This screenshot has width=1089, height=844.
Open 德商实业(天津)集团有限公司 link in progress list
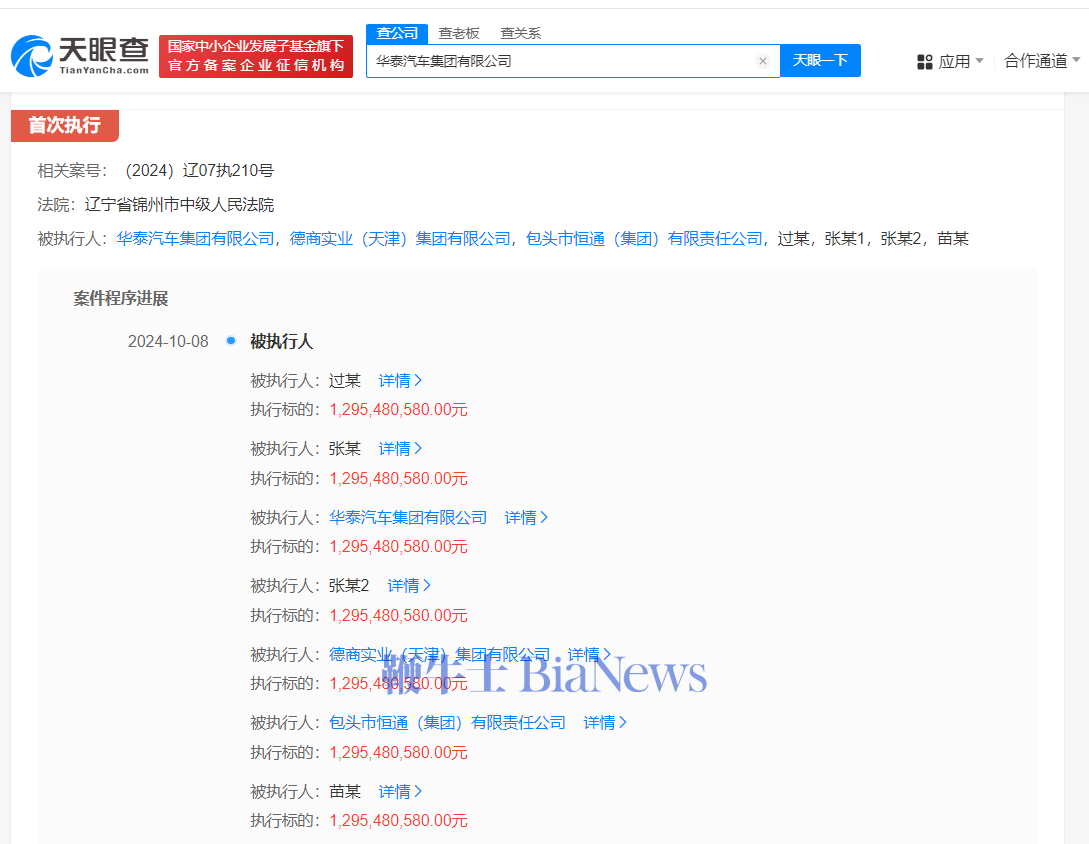(439, 654)
